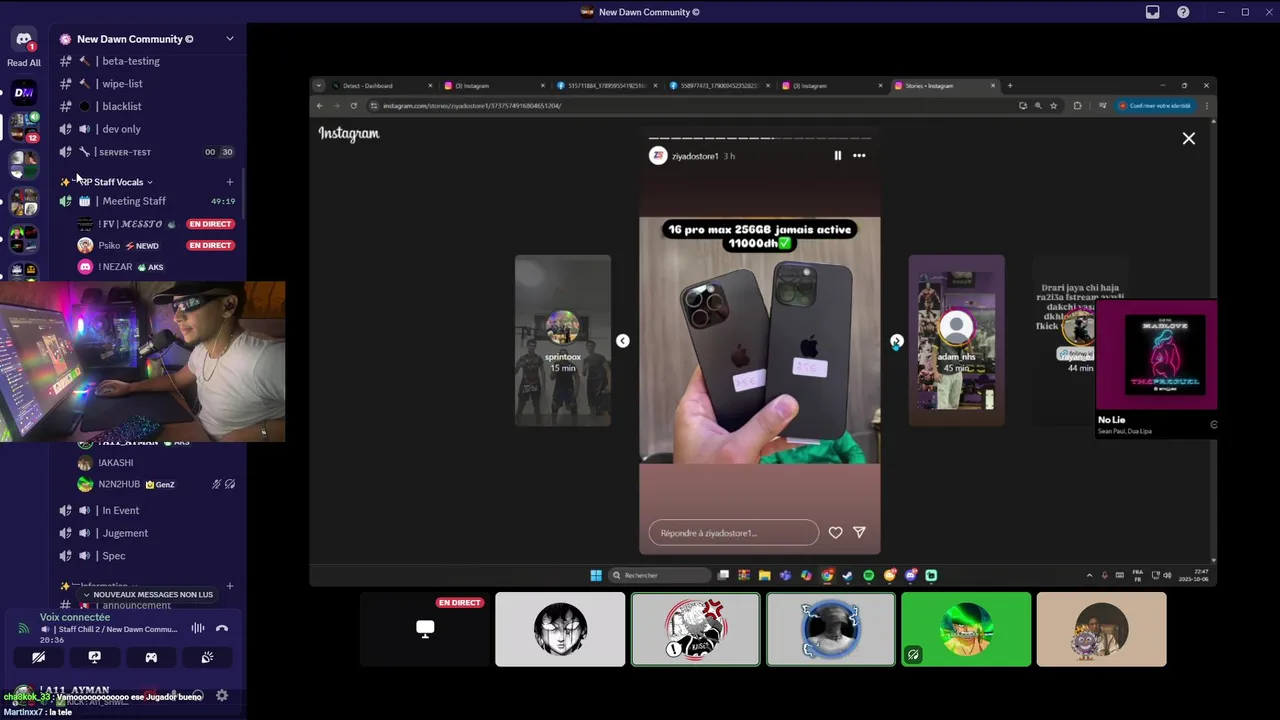Open voice connection signal details icon

tap(23, 629)
